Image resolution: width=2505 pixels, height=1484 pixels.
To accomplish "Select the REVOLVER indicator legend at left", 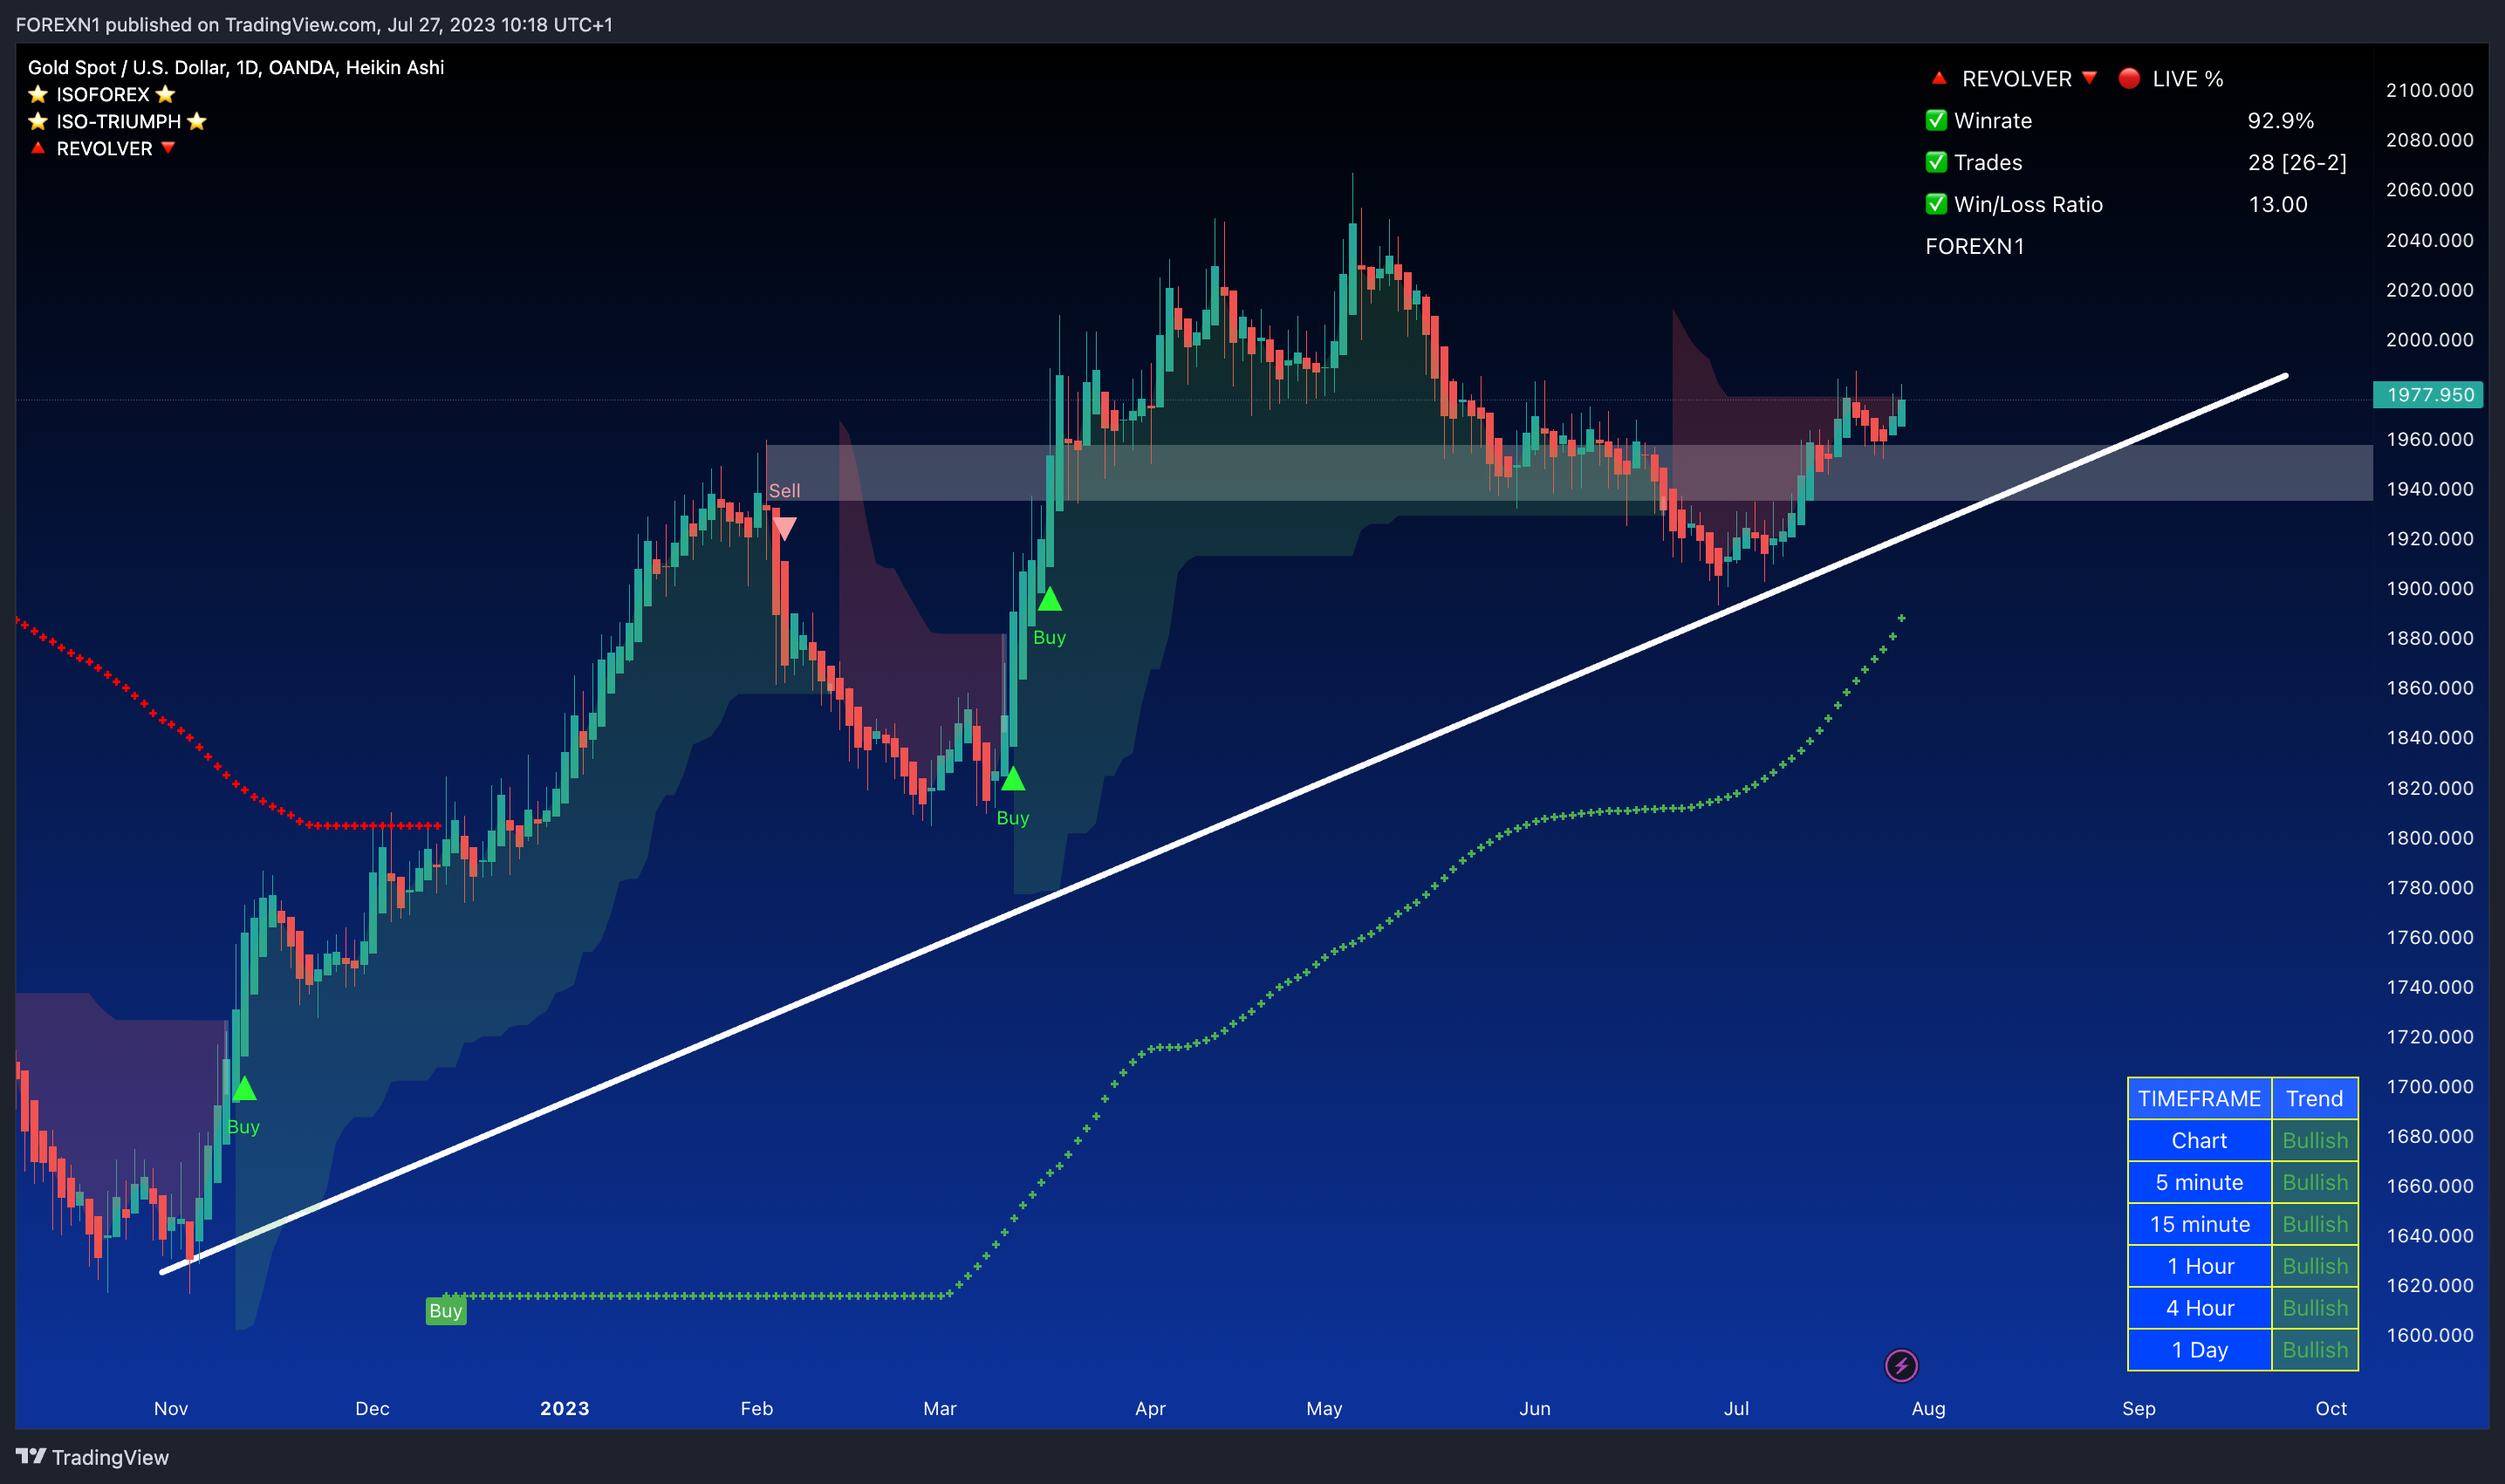I will 102,148.
